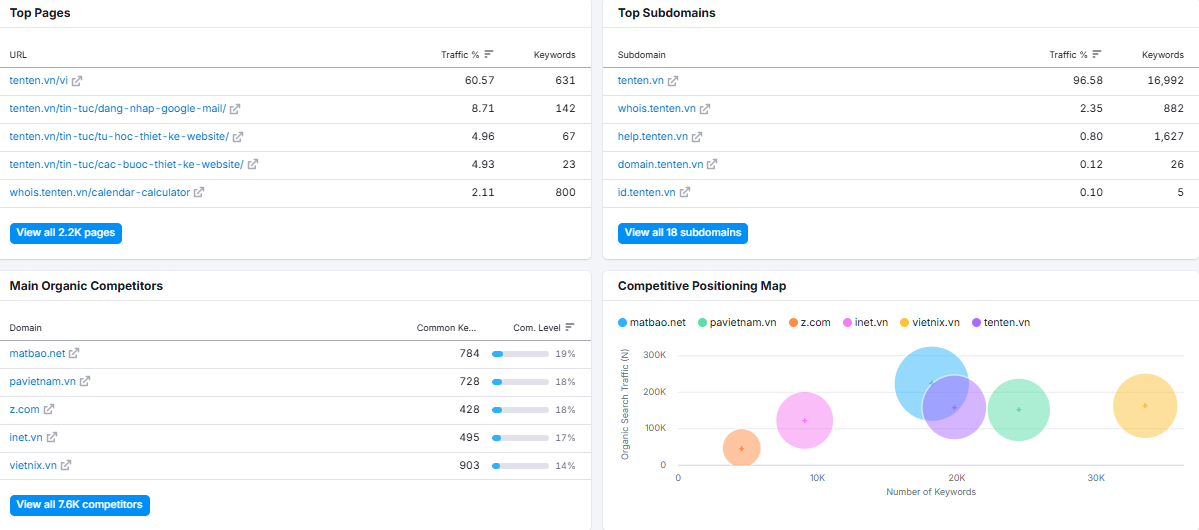
Task: Hide inet.vn series via legend
Action: tap(865, 323)
